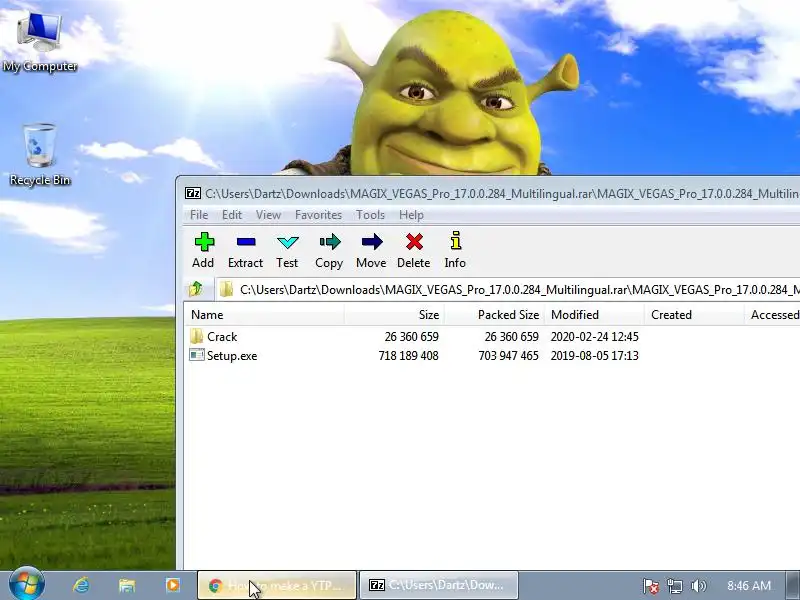Open the Edit menu

point(232,215)
